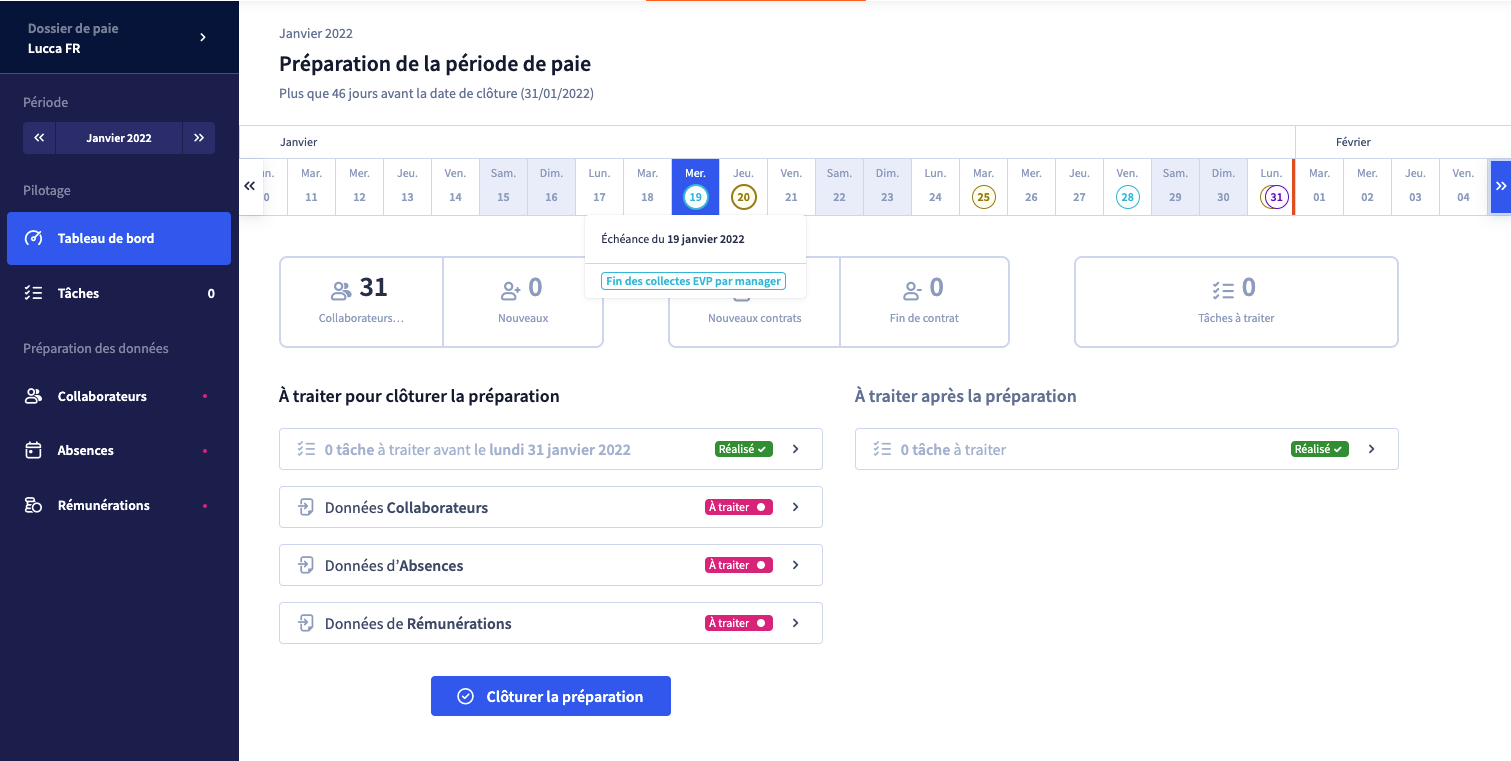Click the import icon on Données Collaborateurs row
1511x761 pixels.
[x=306, y=507]
